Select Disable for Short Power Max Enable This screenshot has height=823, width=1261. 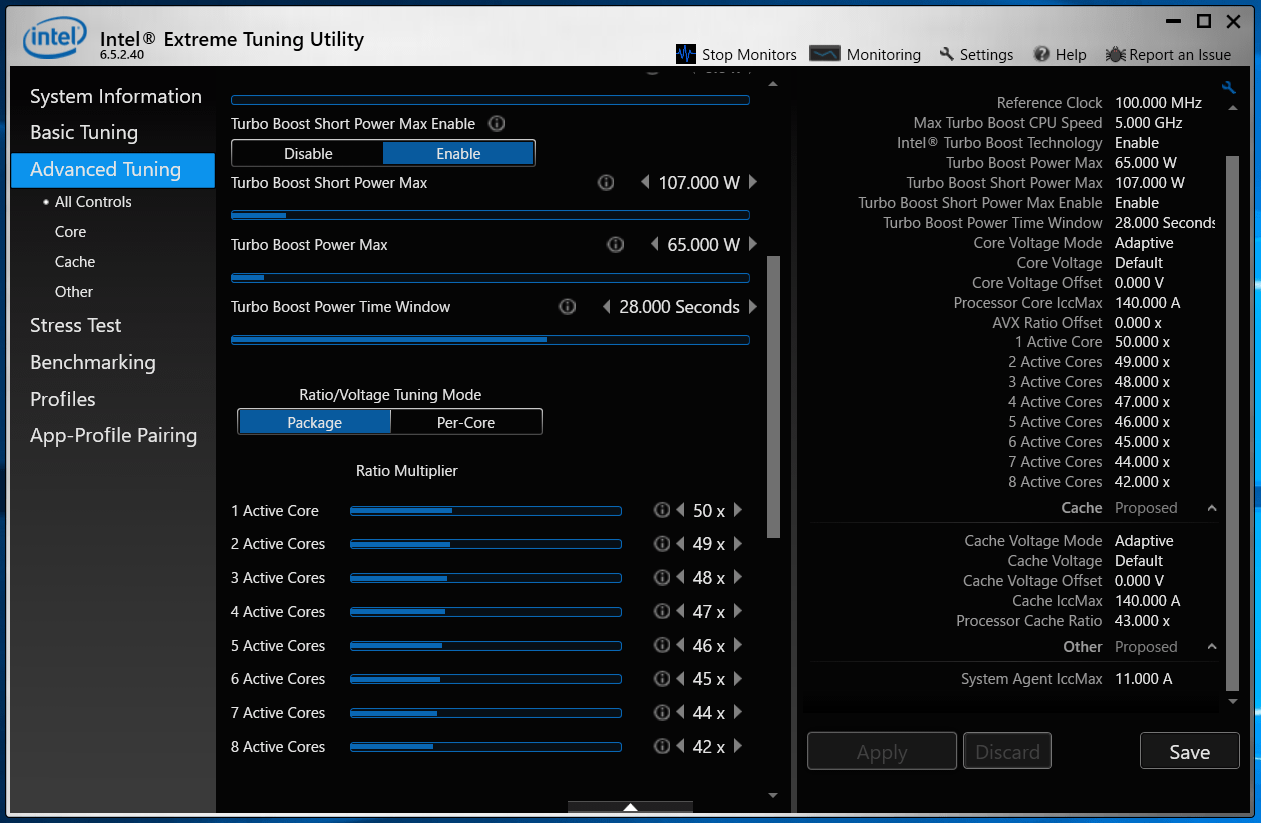[x=308, y=153]
